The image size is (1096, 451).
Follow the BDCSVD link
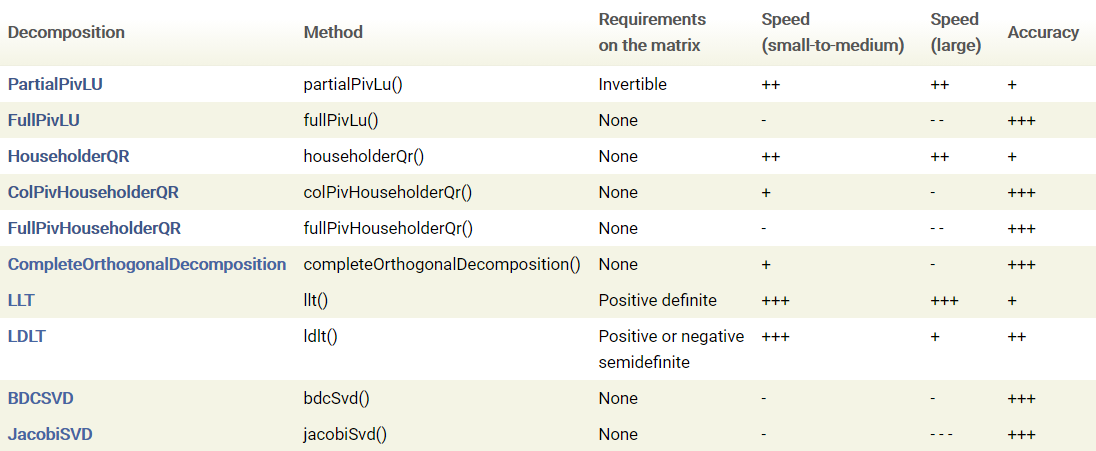[x=41, y=398]
